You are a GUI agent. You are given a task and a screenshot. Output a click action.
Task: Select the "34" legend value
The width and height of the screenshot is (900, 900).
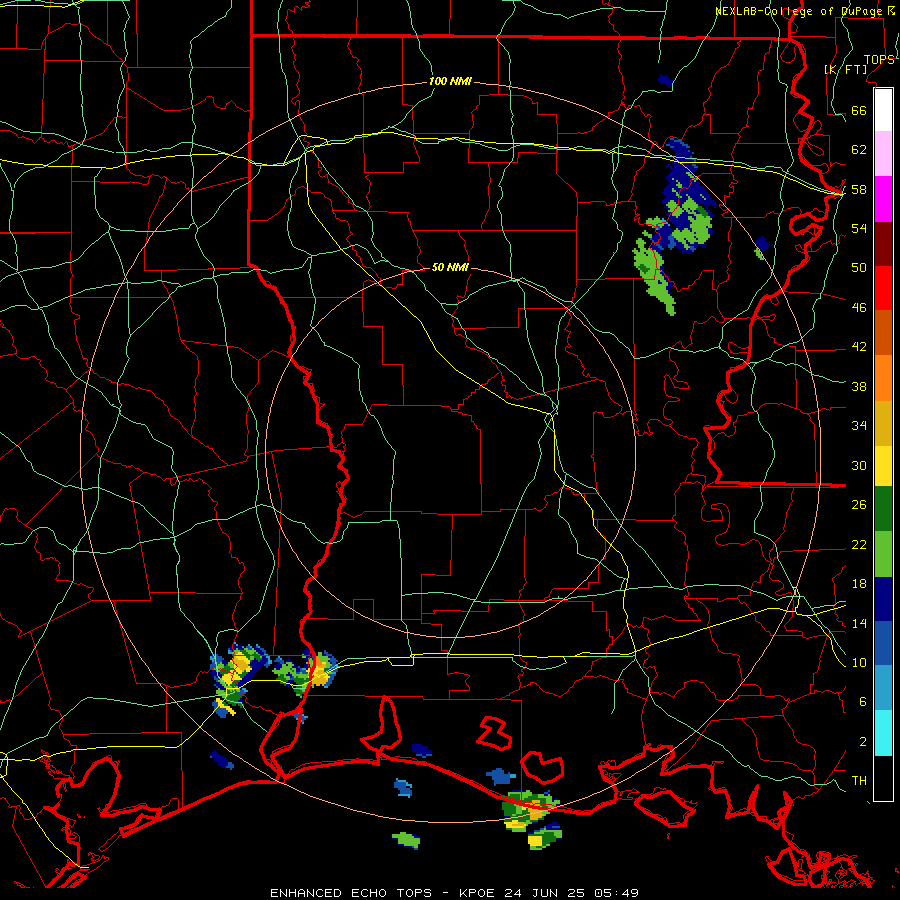coord(859,426)
